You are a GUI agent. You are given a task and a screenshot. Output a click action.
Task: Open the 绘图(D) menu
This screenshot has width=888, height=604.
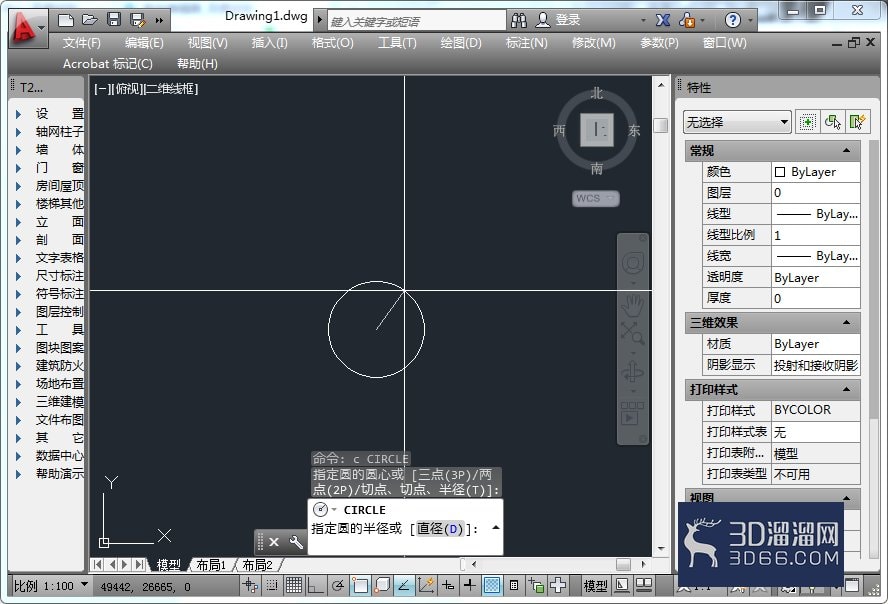click(461, 42)
